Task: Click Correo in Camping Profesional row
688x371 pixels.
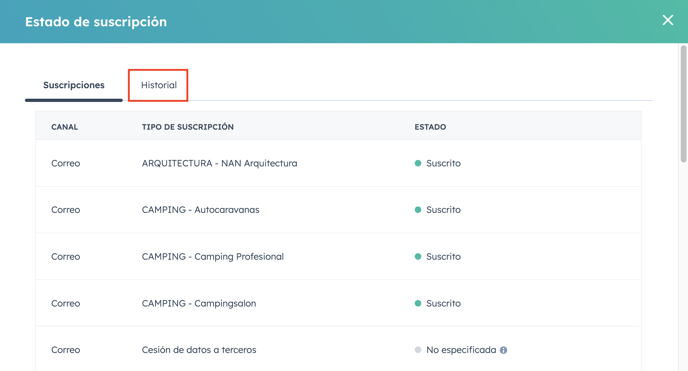Action: click(x=65, y=257)
